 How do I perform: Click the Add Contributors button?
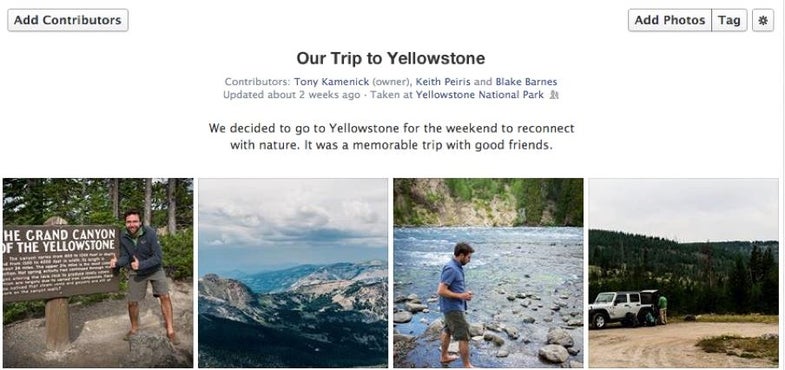(68, 21)
